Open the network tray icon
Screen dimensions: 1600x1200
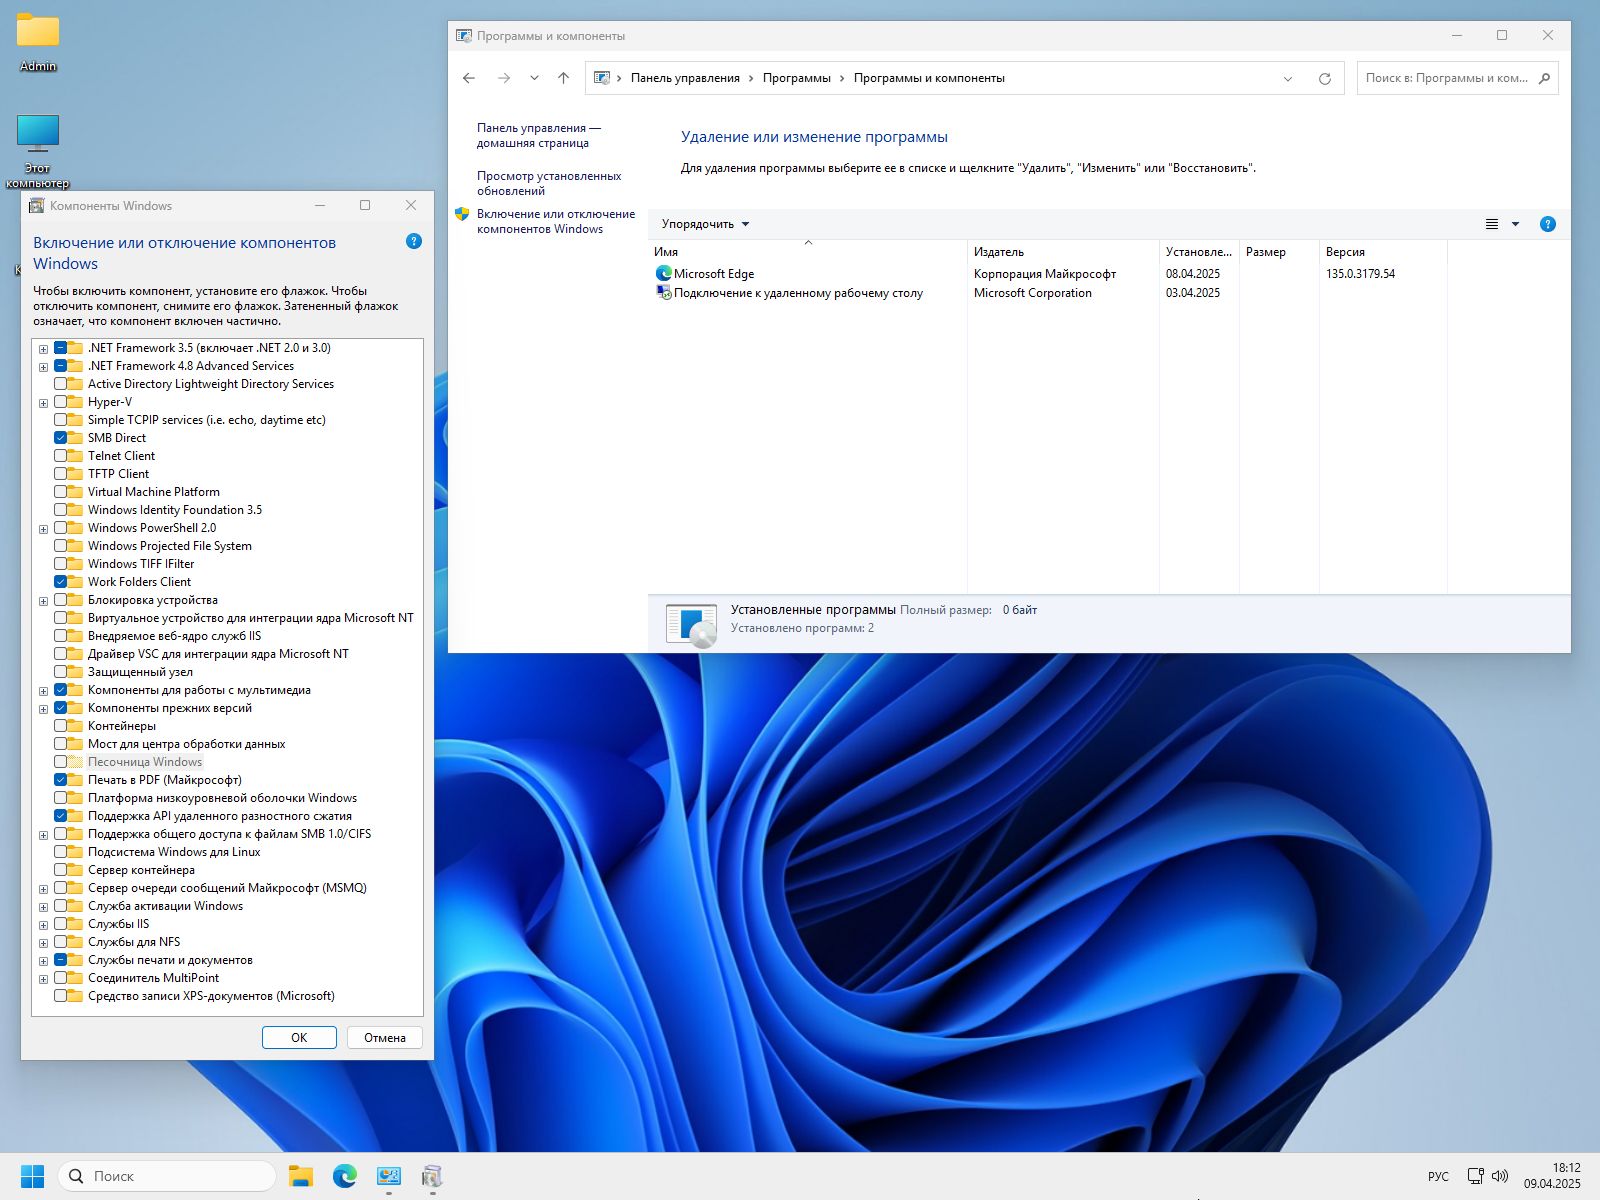coord(1475,1176)
